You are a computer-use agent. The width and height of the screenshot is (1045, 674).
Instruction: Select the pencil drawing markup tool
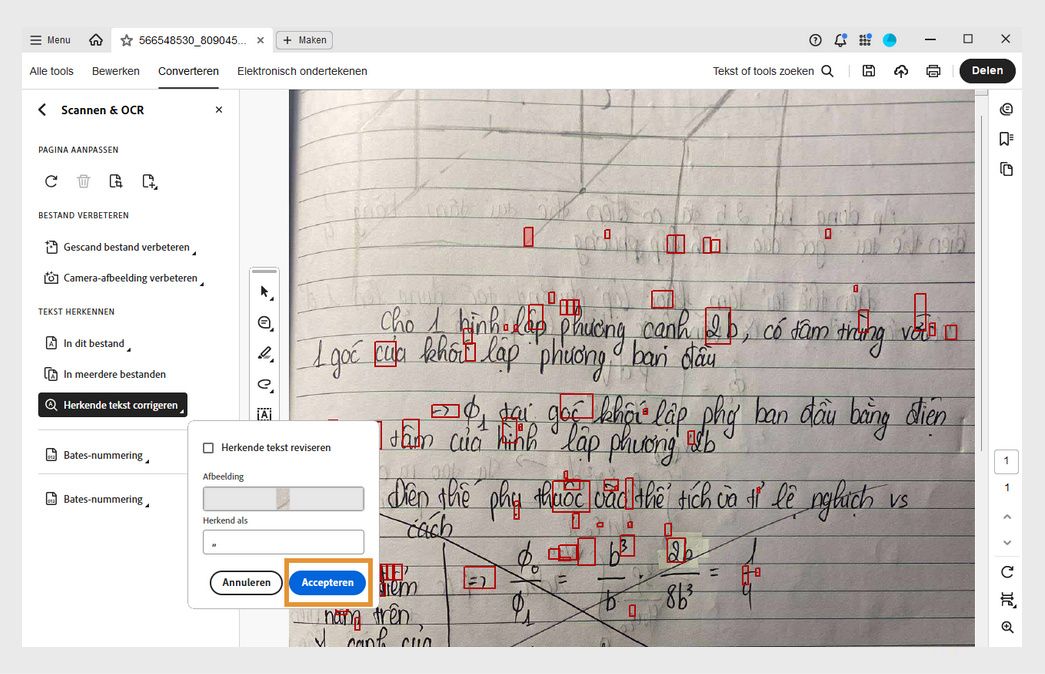coord(264,352)
